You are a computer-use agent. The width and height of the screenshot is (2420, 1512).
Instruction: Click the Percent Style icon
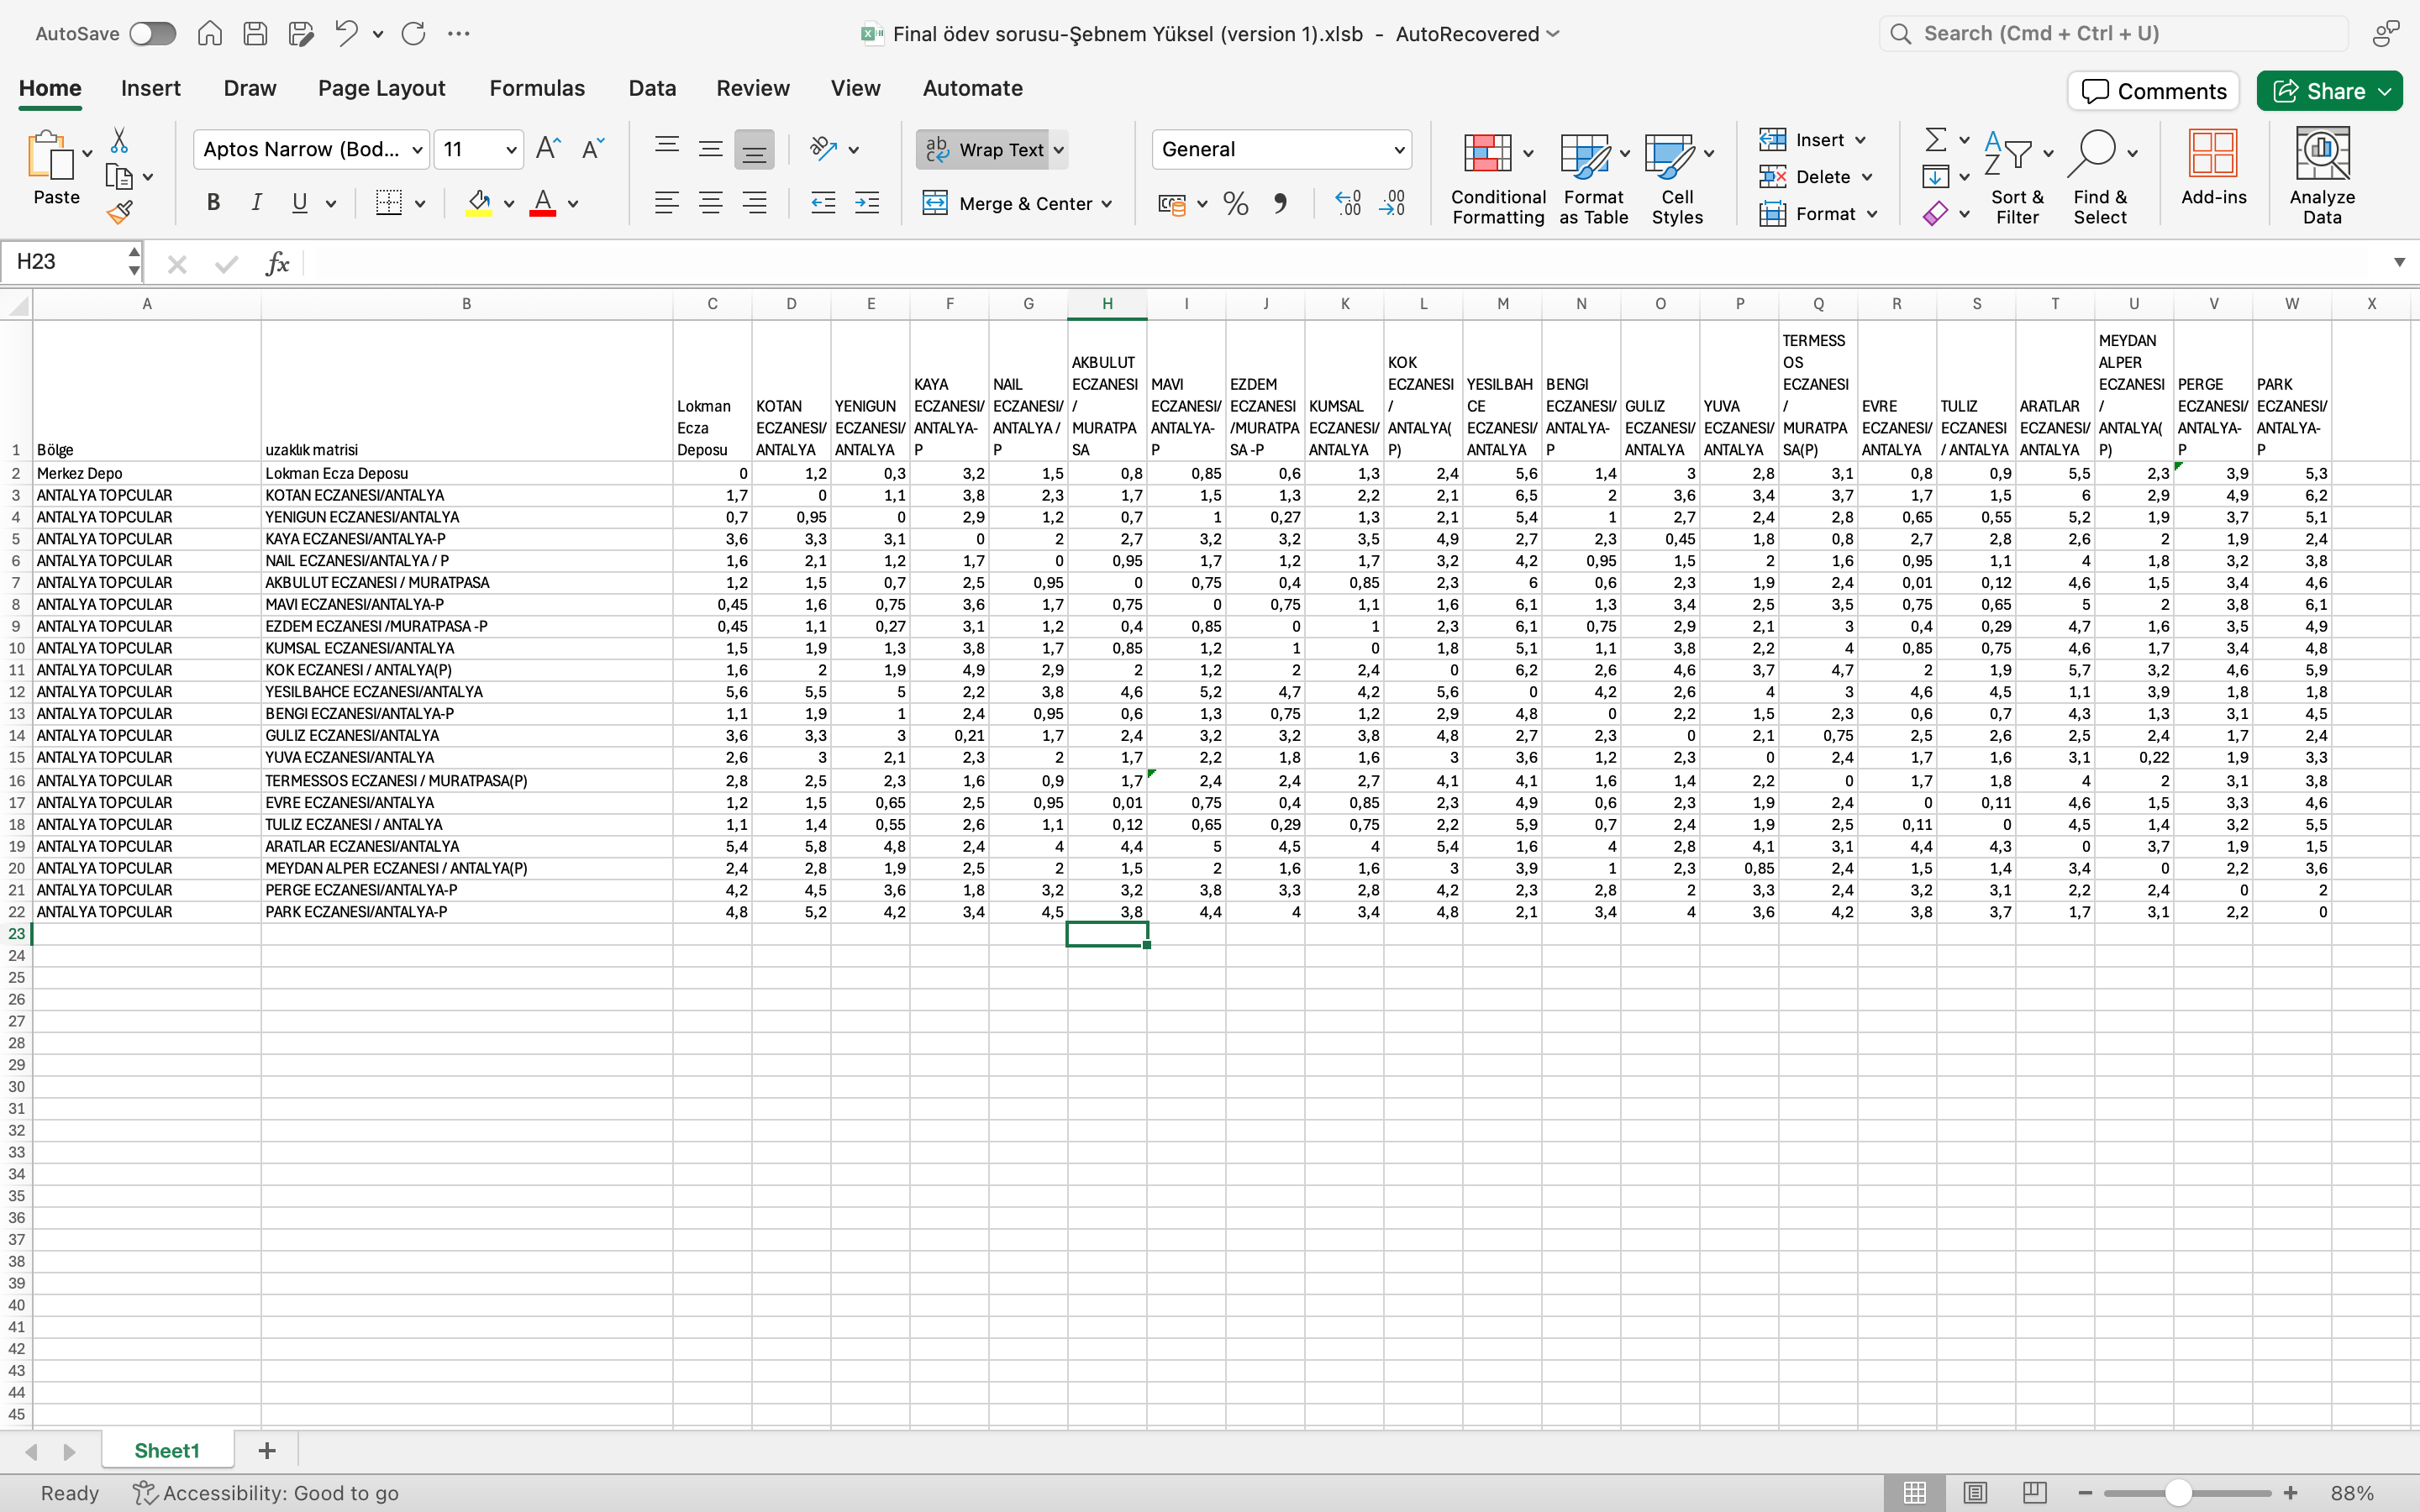click(1236, 204)
